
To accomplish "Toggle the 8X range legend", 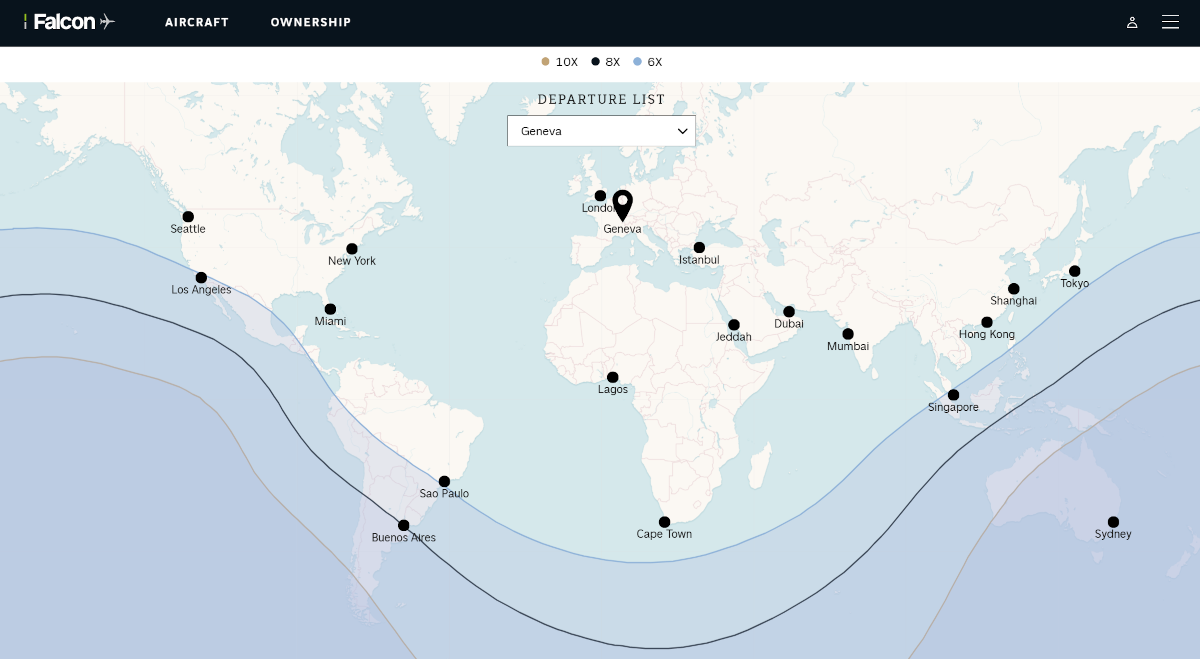I will [x=606, y=62].
